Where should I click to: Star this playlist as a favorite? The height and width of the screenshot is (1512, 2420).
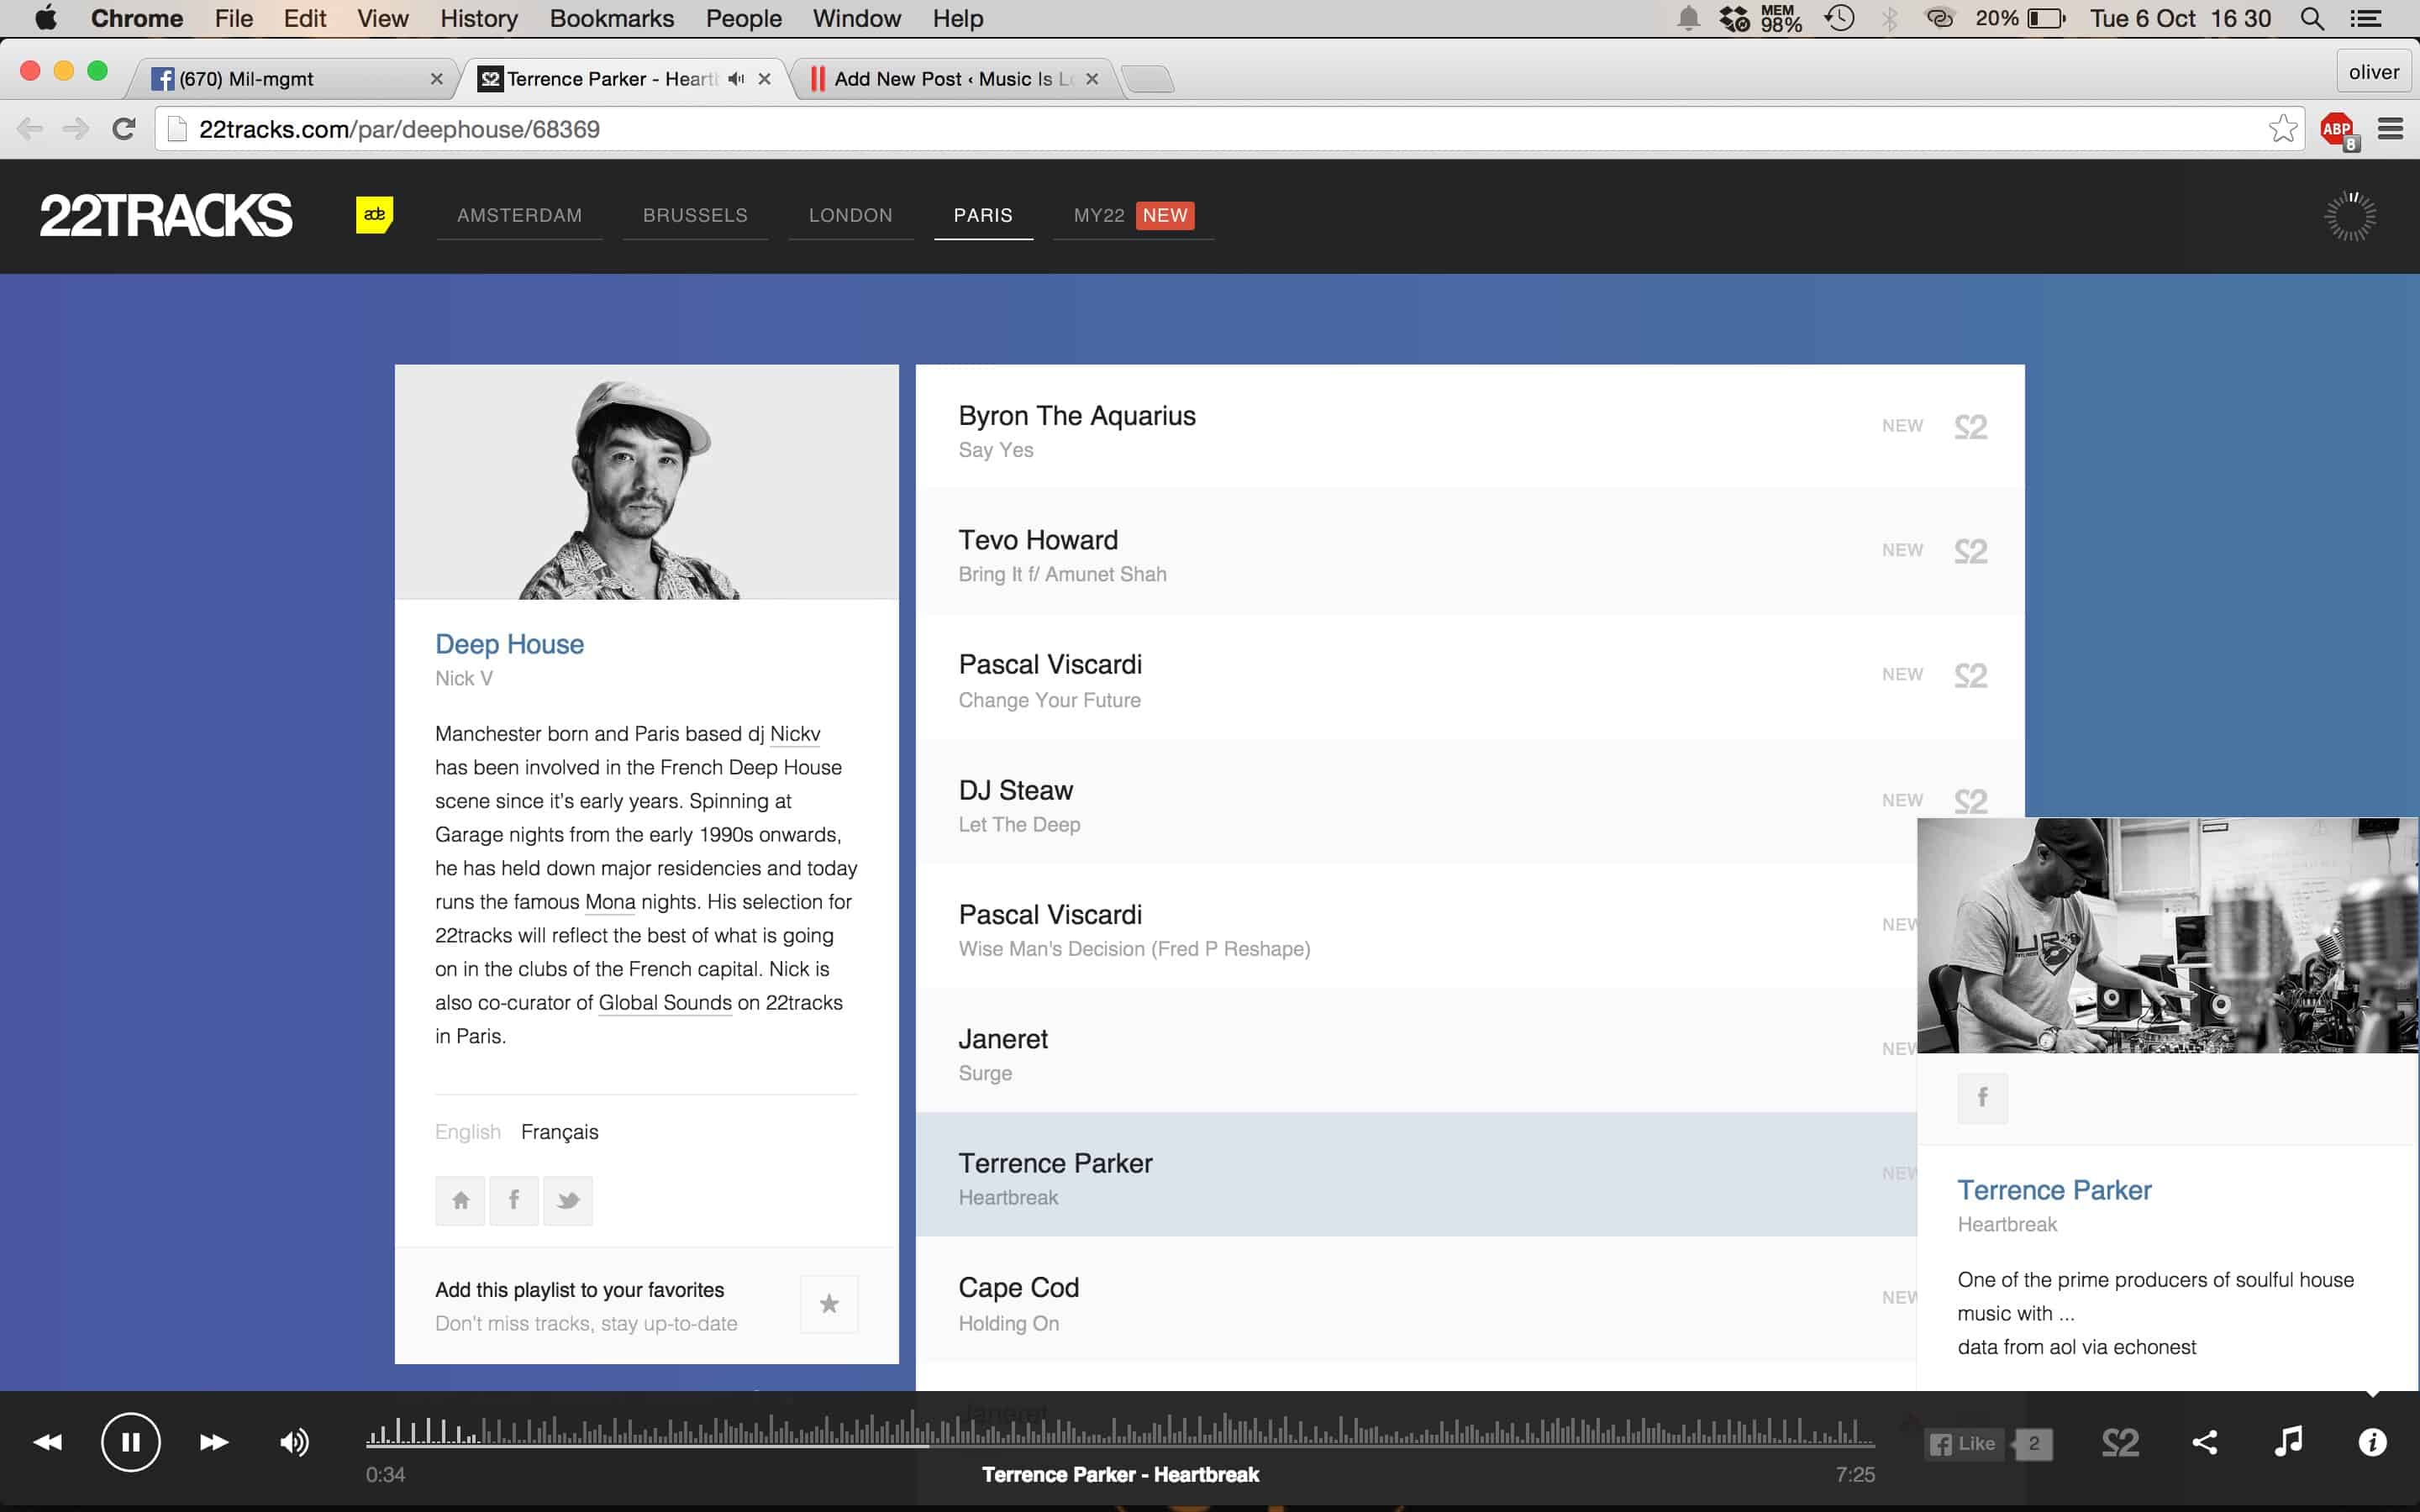pyautogui.click(x=829, y=1304)
